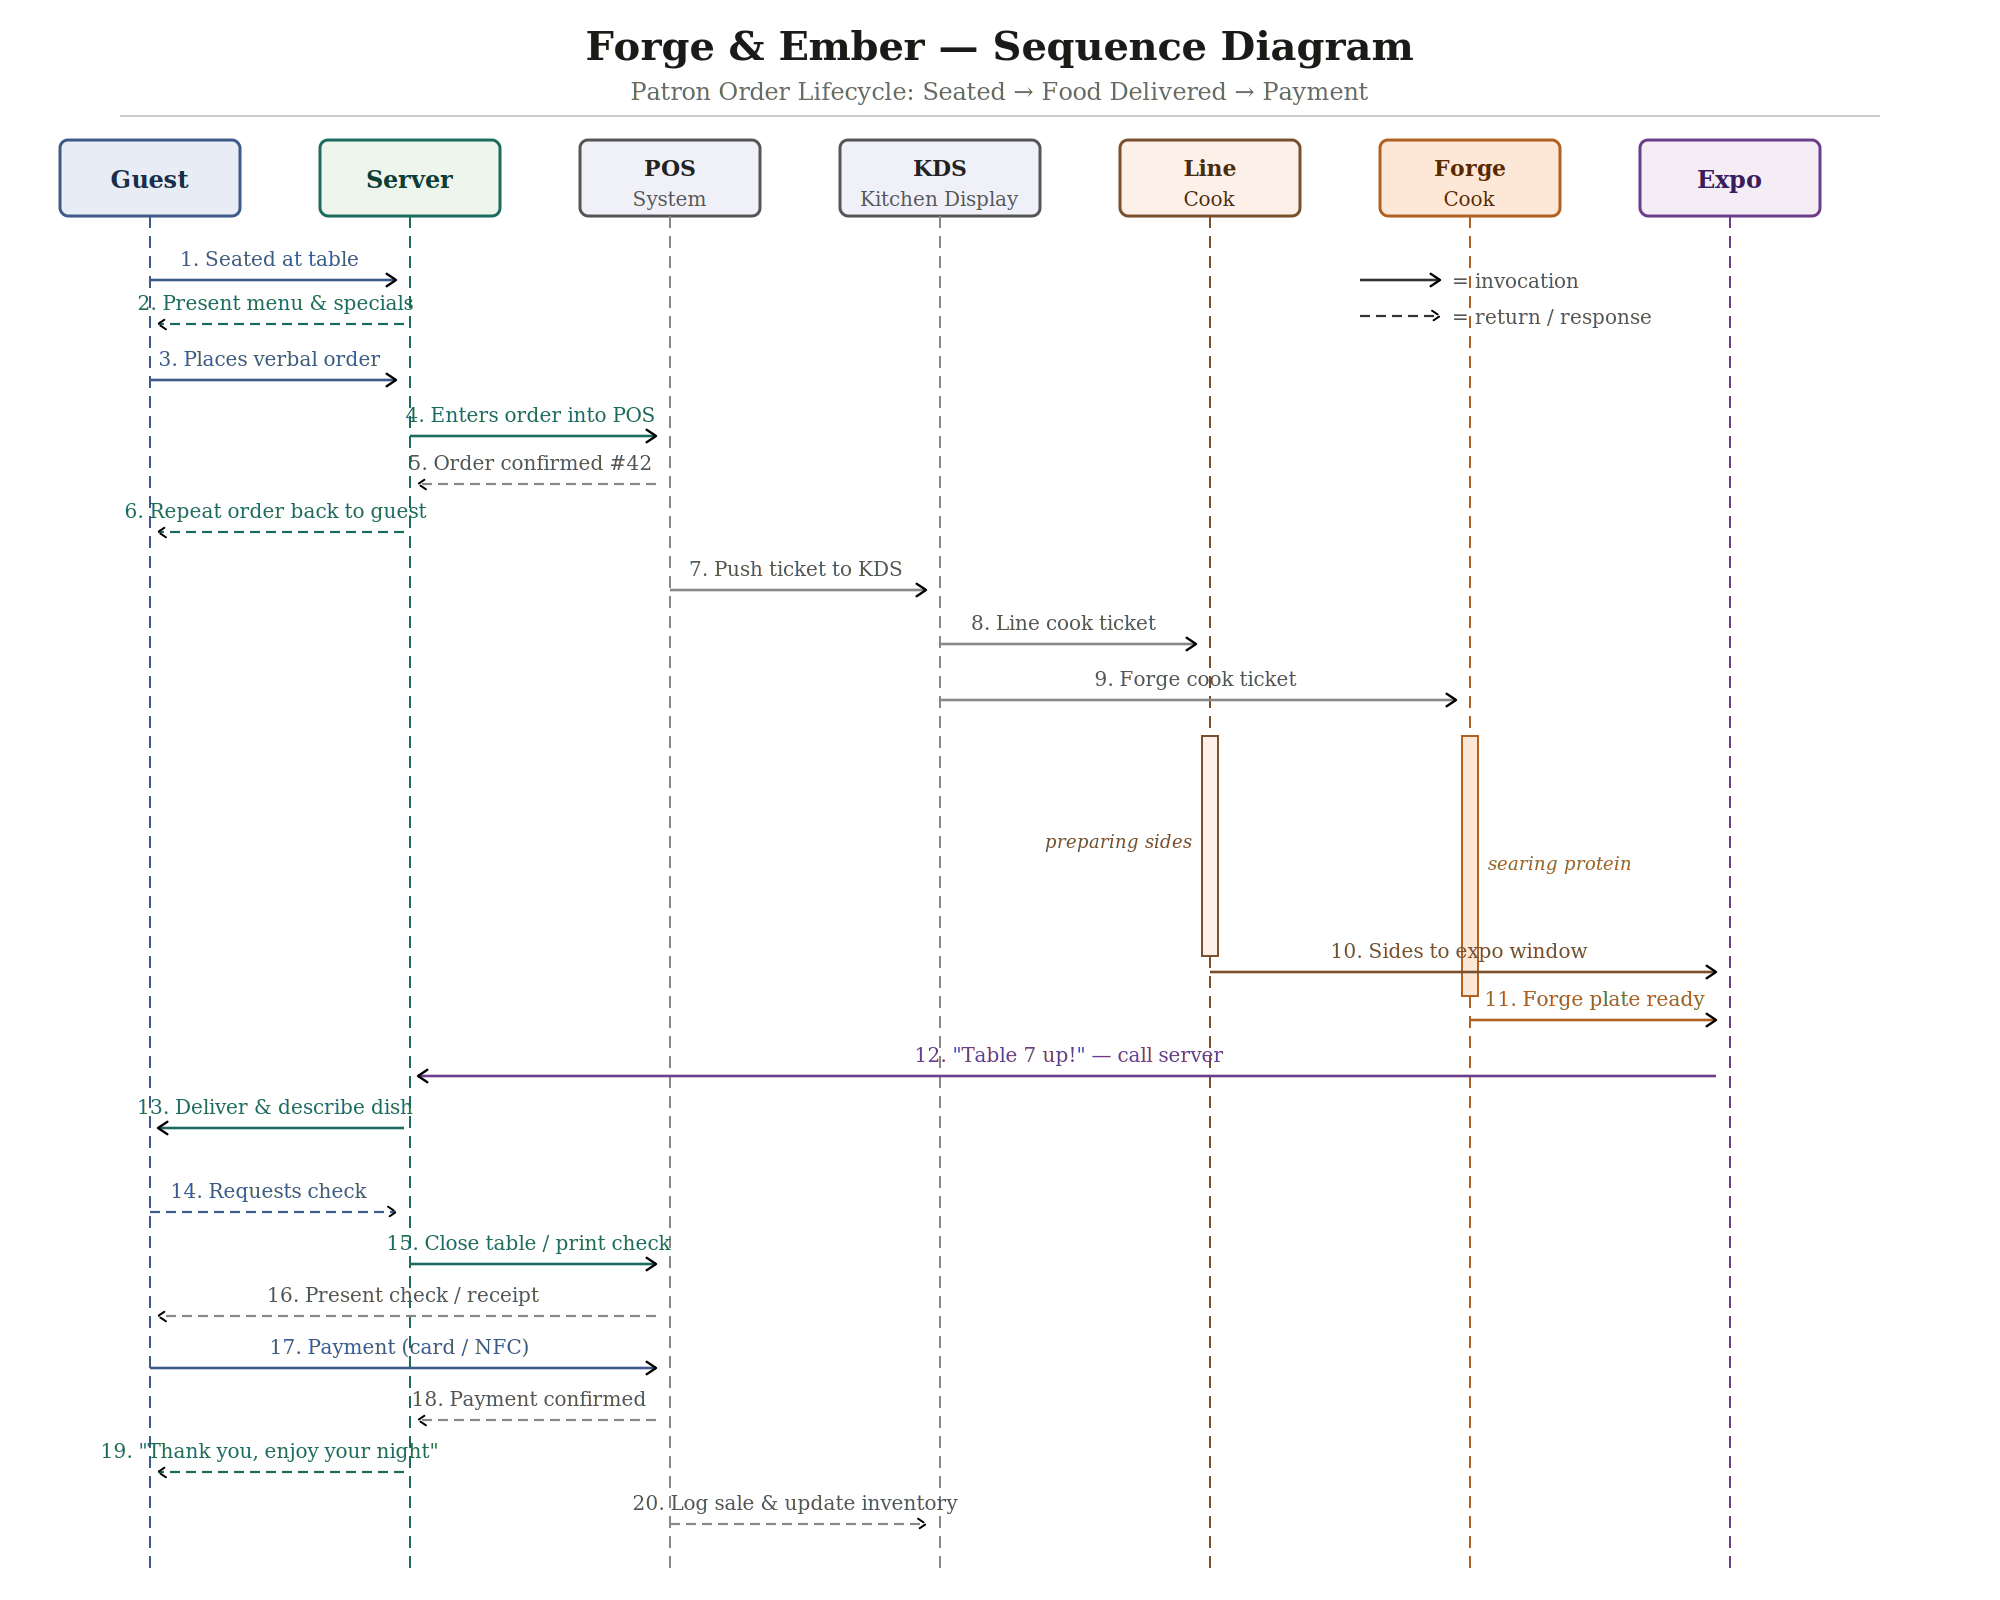Screen dimensions: 2000x1600
Task: Click the dashed return arrow in the legend
Action: (x=1400, y=316)
